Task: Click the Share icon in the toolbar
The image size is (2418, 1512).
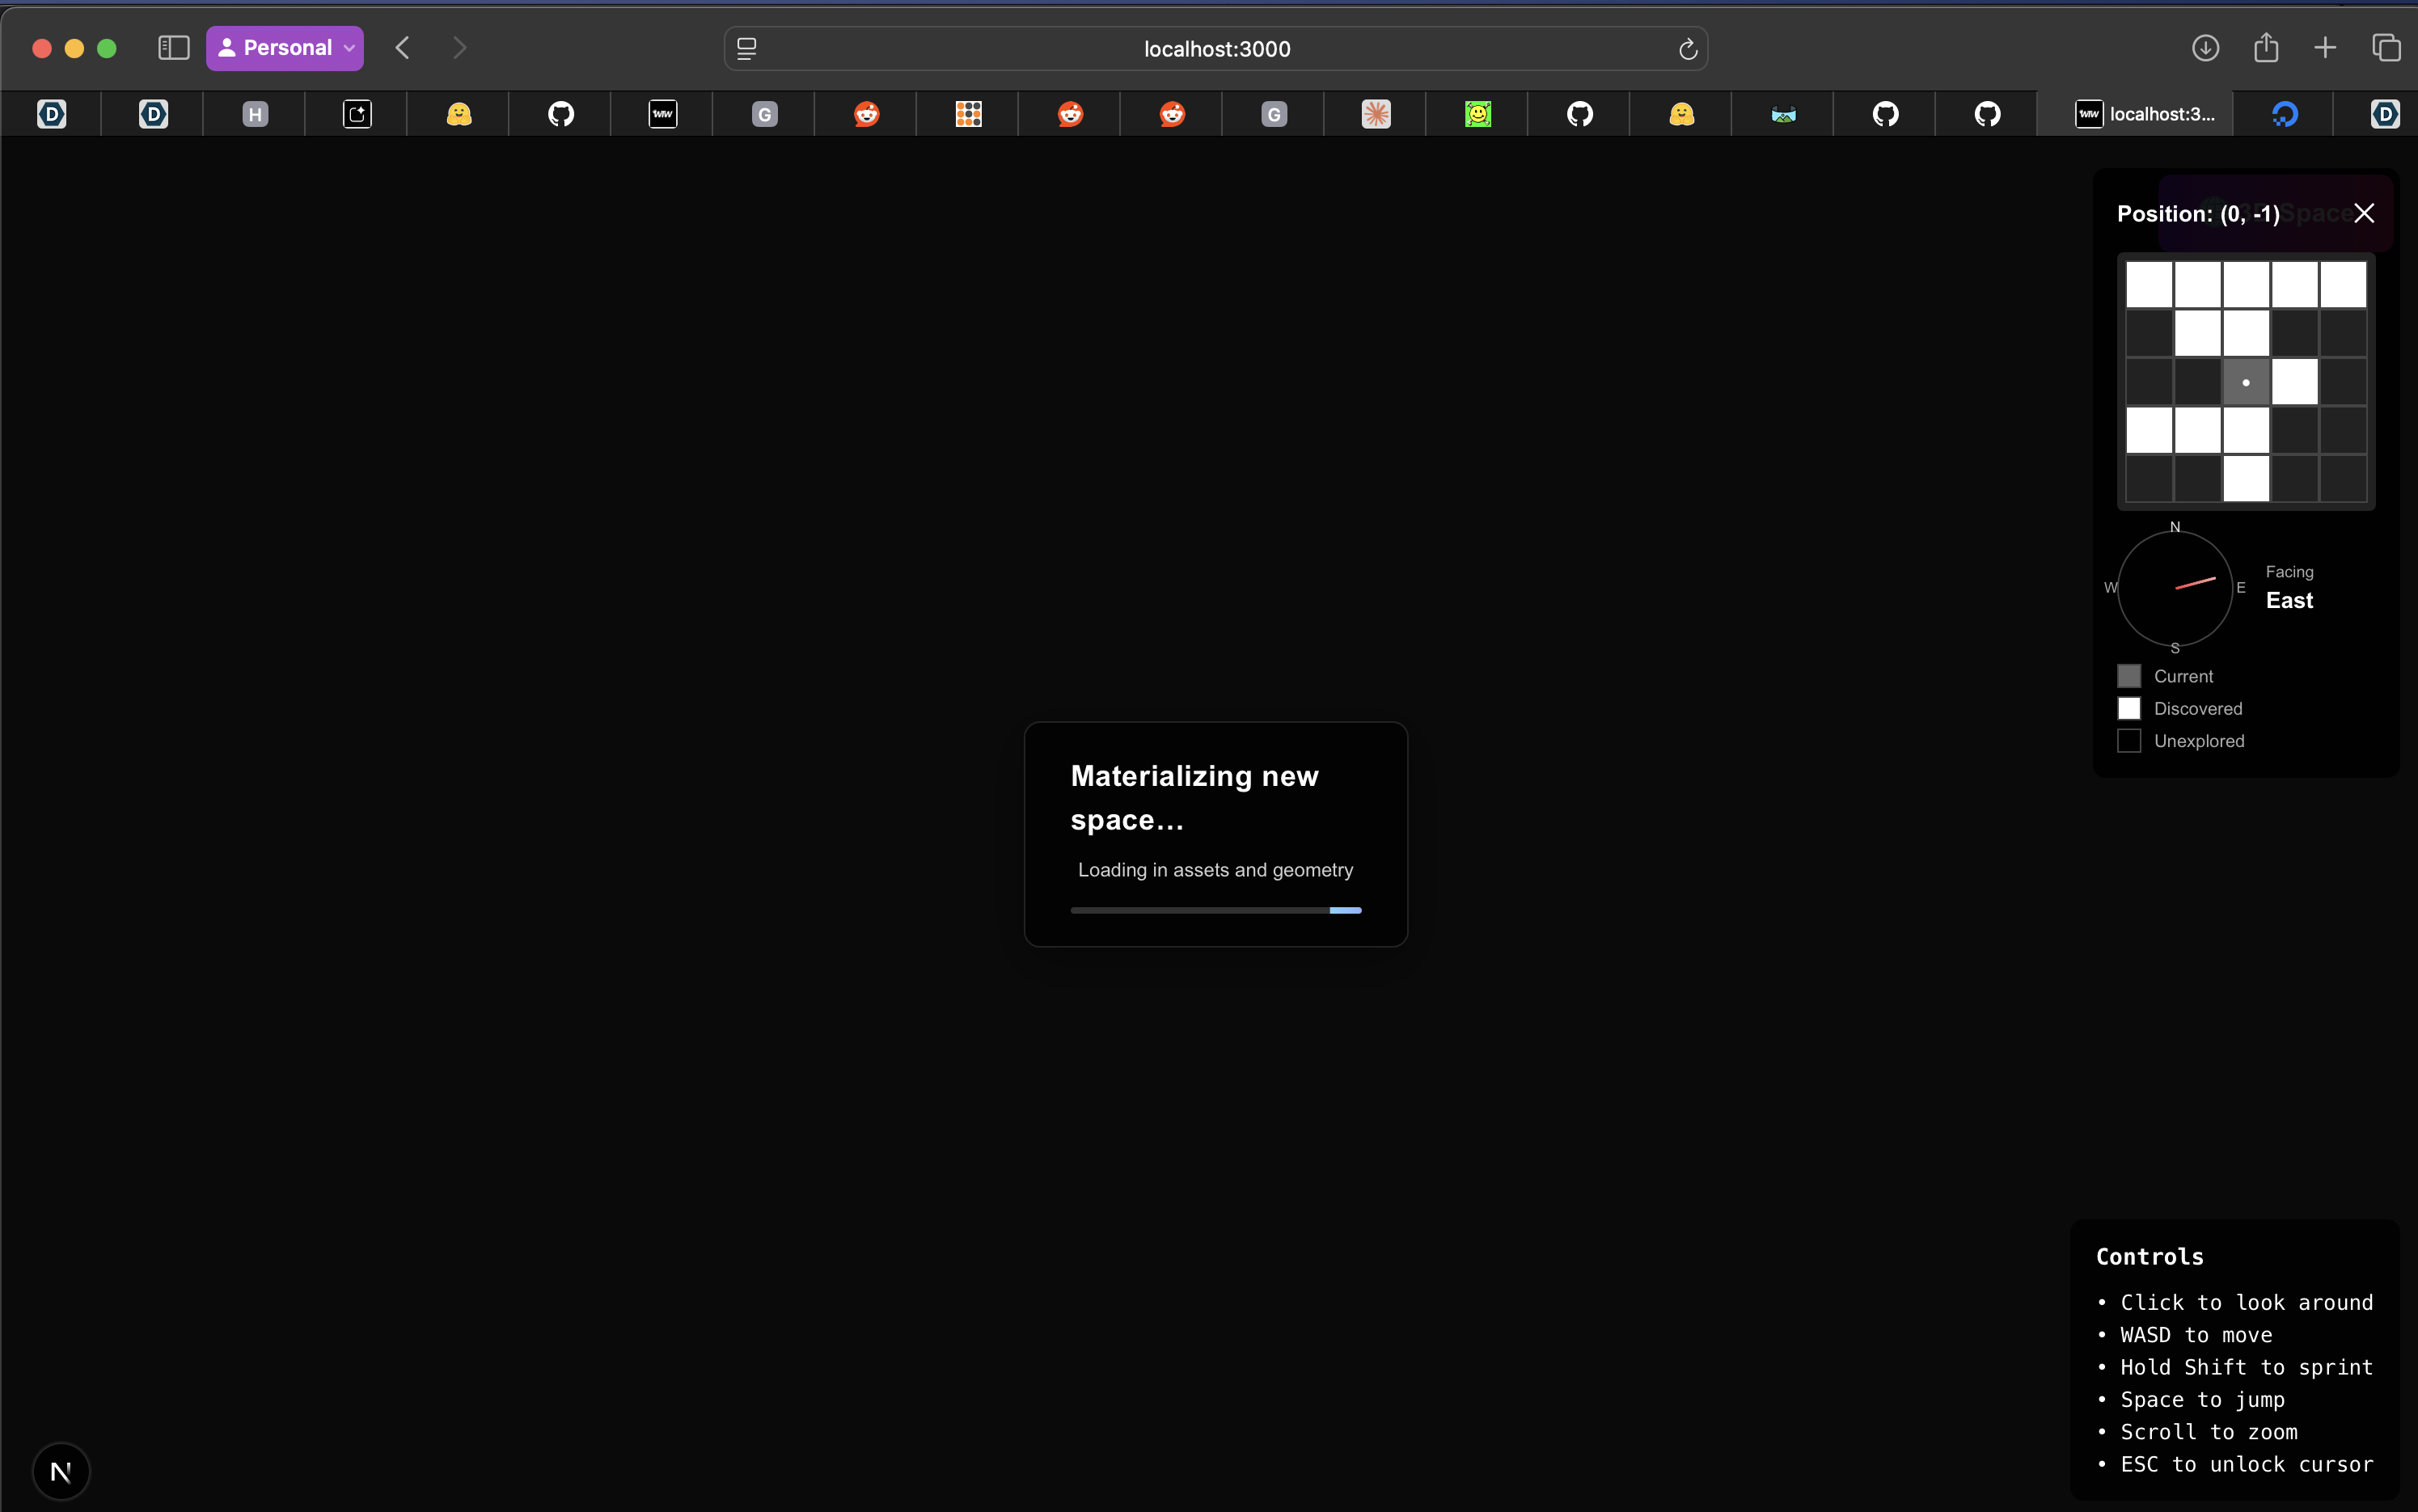Action: point(2266,48)
